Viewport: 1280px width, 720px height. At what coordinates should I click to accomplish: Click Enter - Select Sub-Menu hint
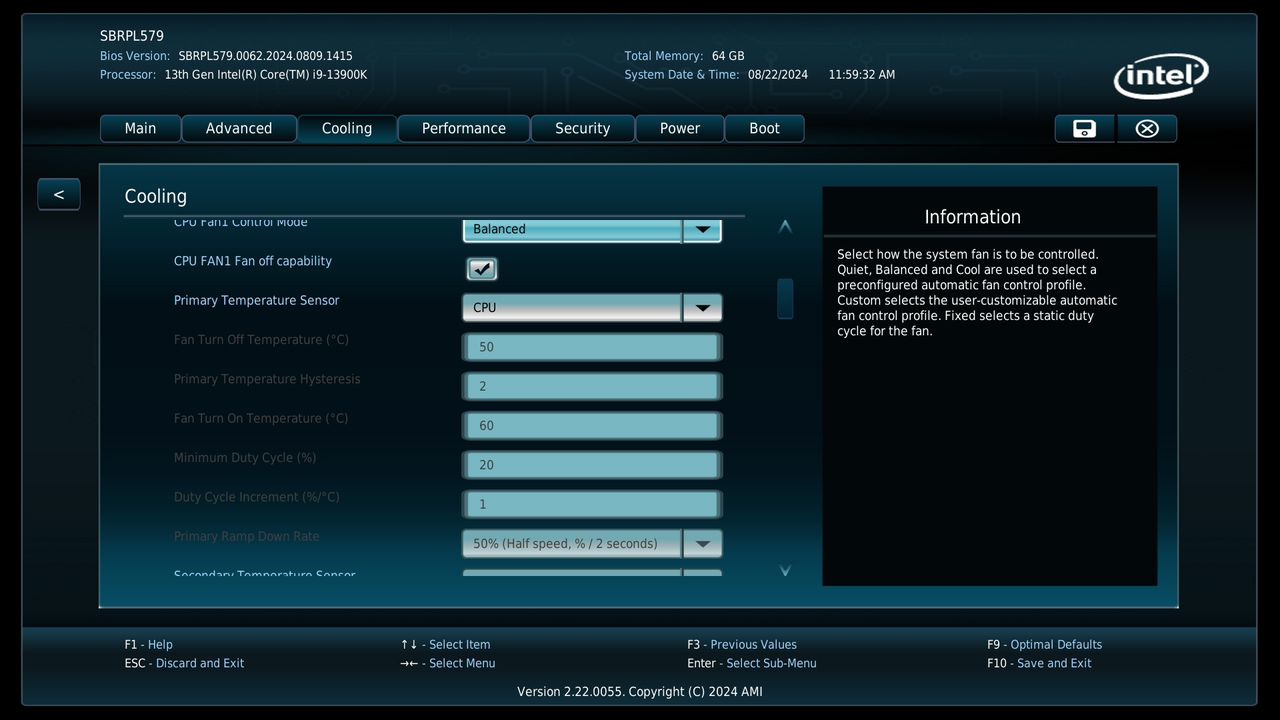pos(752,664)
